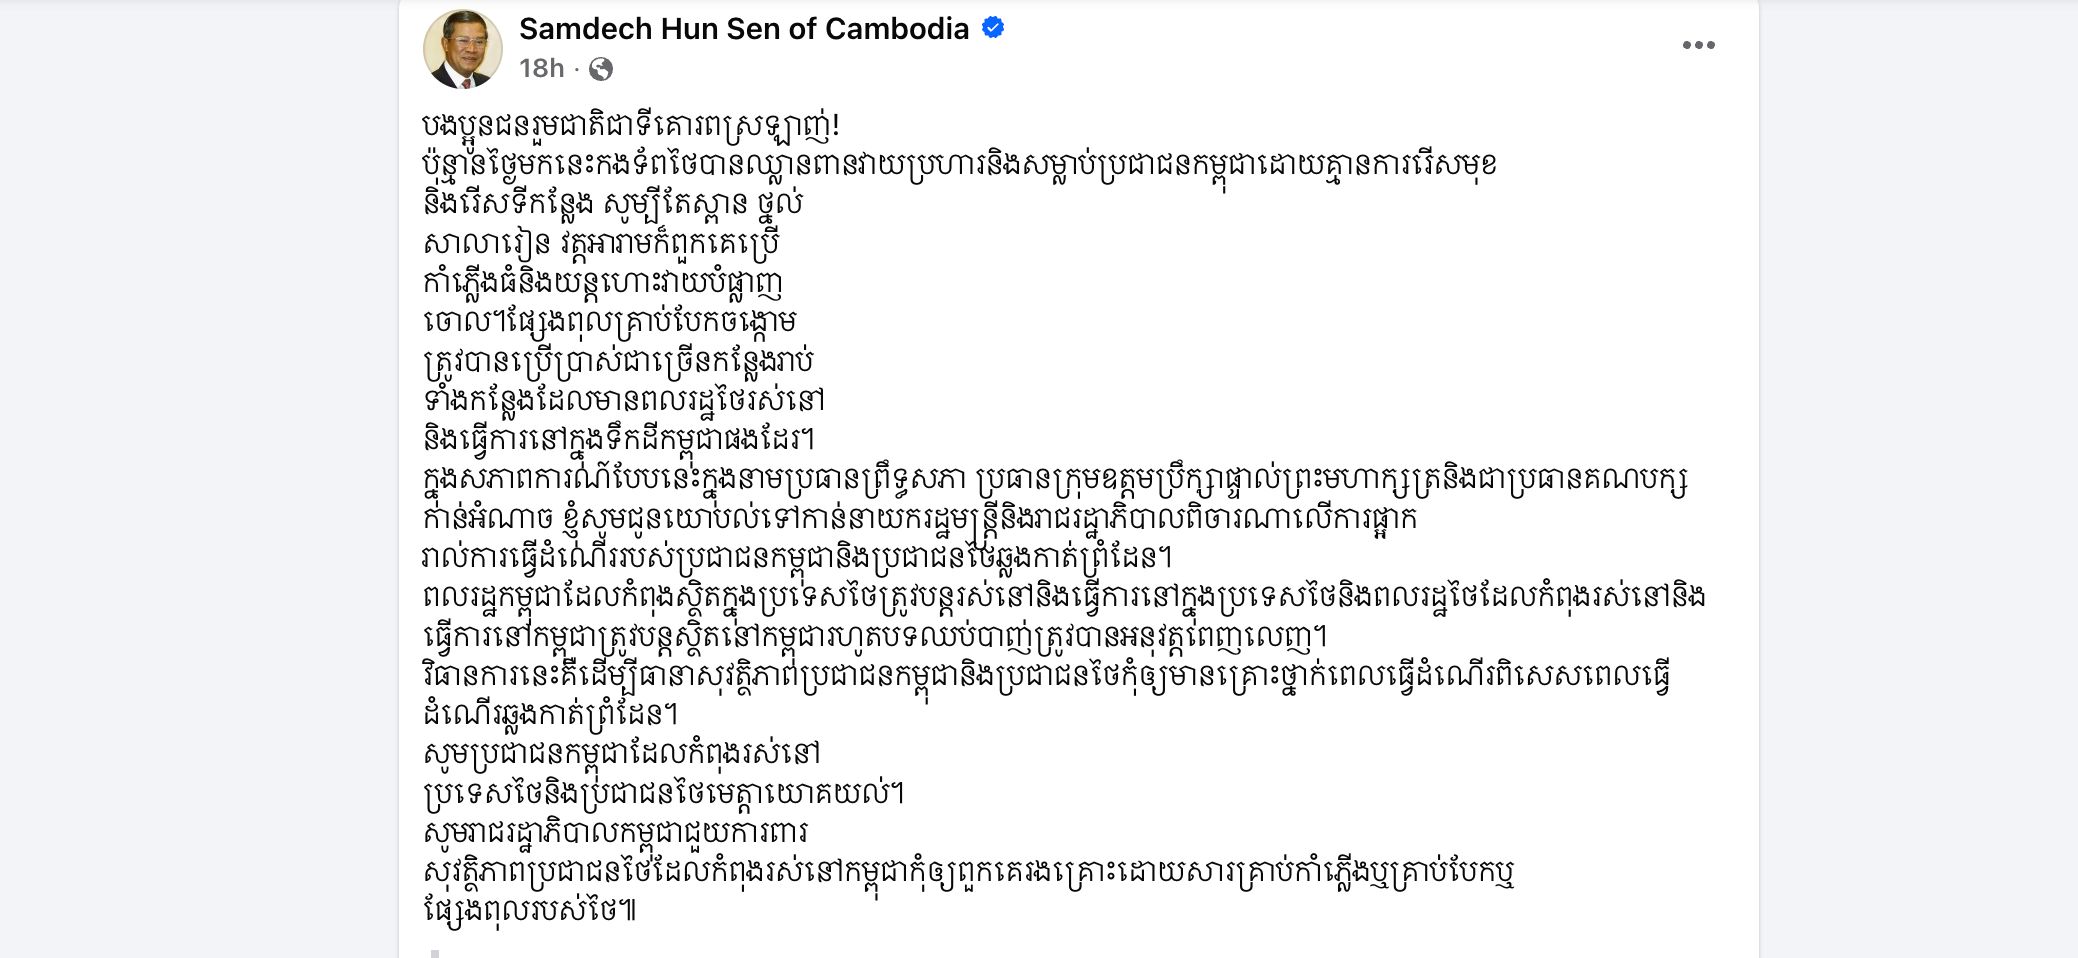Click the line starting "ទាំងកន្លែងដែលមានពលរដ្ឋថៃ"
The image size is (2078, 958).
click(624, 400)
